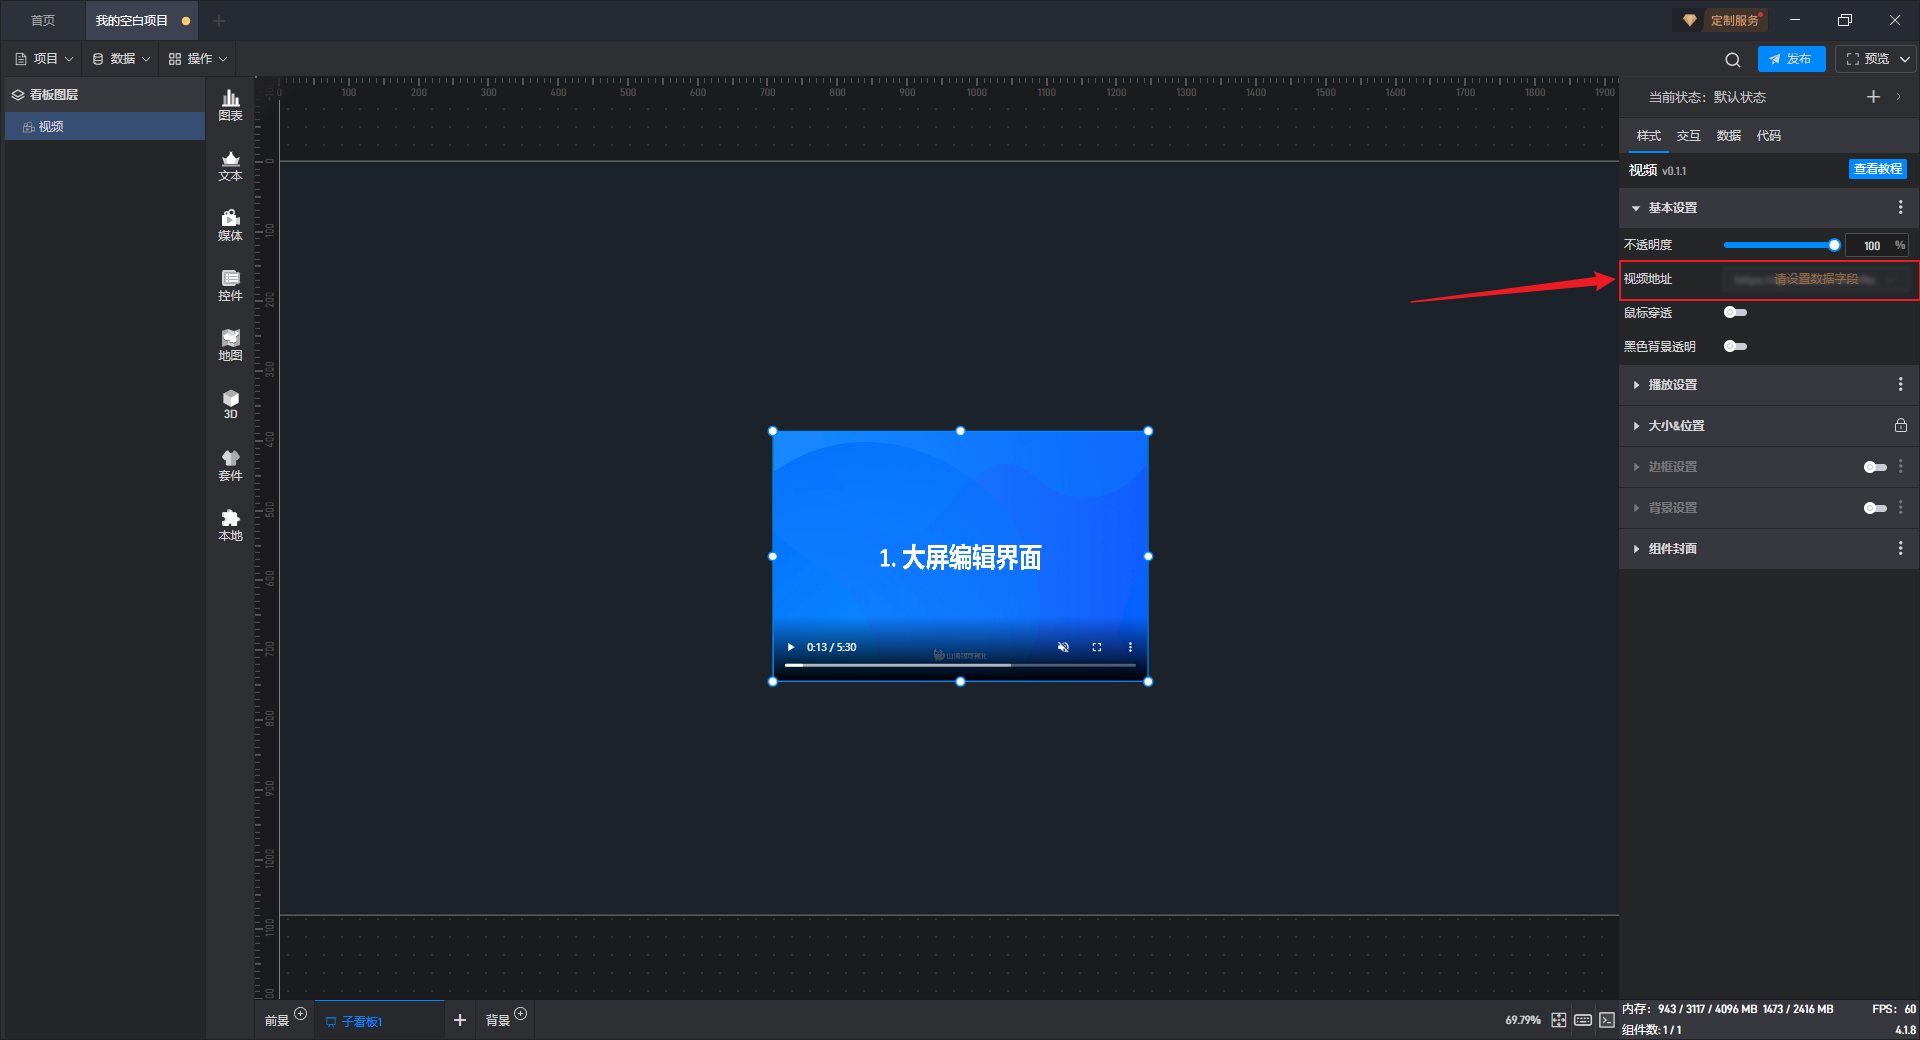Add a new component state with plus

(1873, 97)
